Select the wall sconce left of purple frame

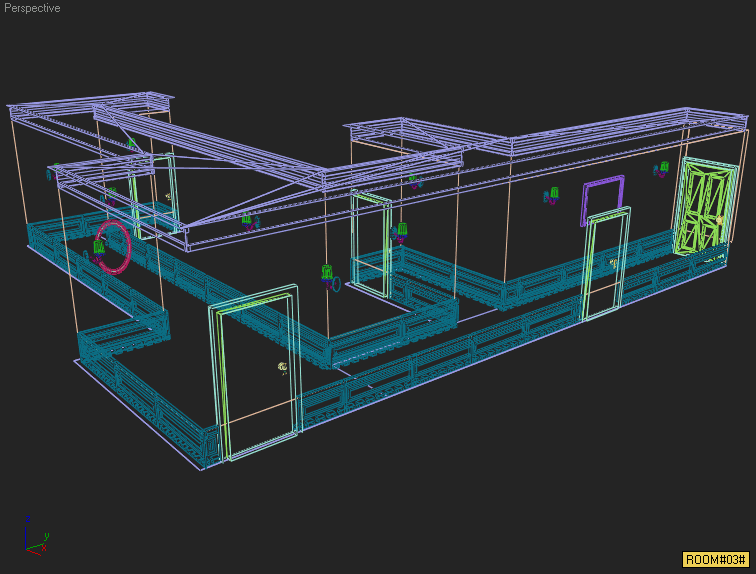coord(550,196)
